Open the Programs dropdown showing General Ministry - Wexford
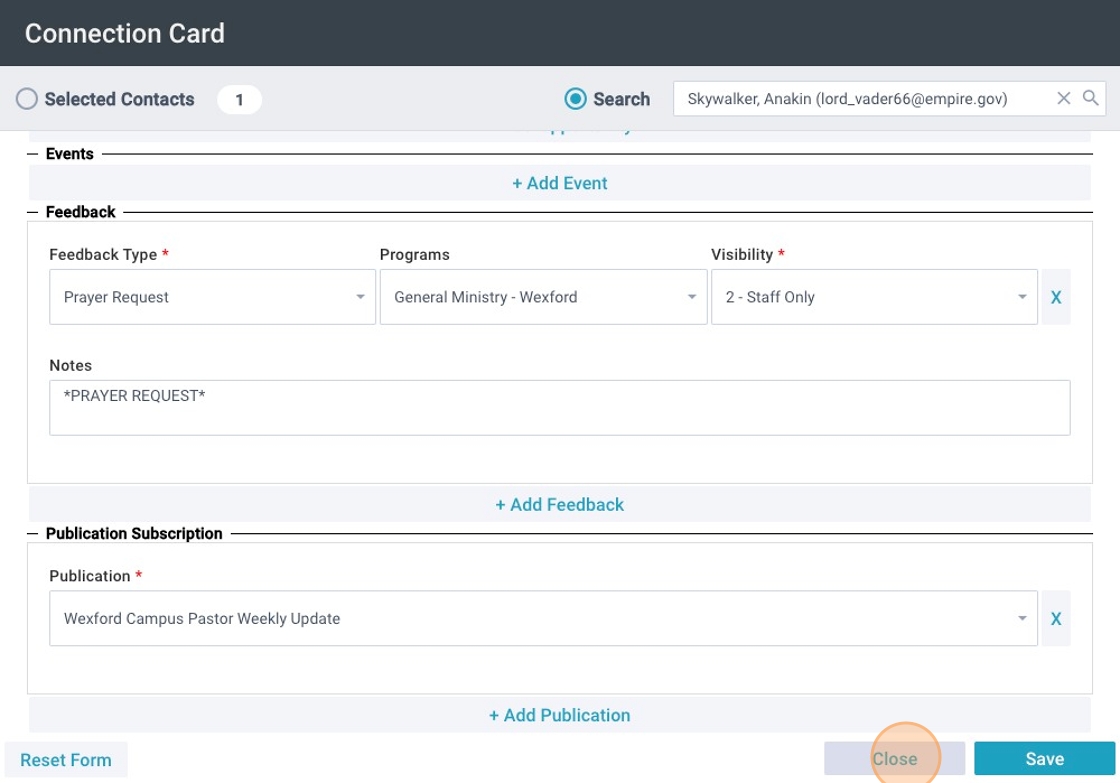The width and height of the screenshot is (1120, 783). [544, 297]
